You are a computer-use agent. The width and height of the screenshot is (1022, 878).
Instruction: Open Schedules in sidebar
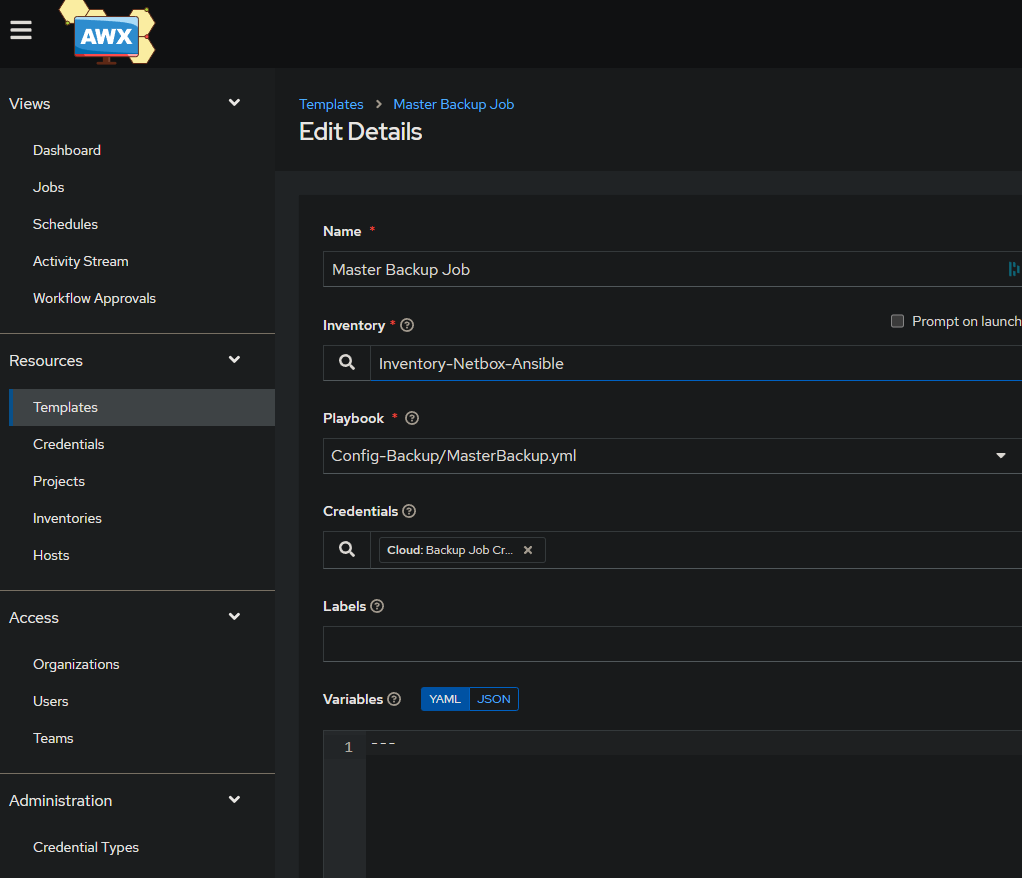[x=65, y=225]
